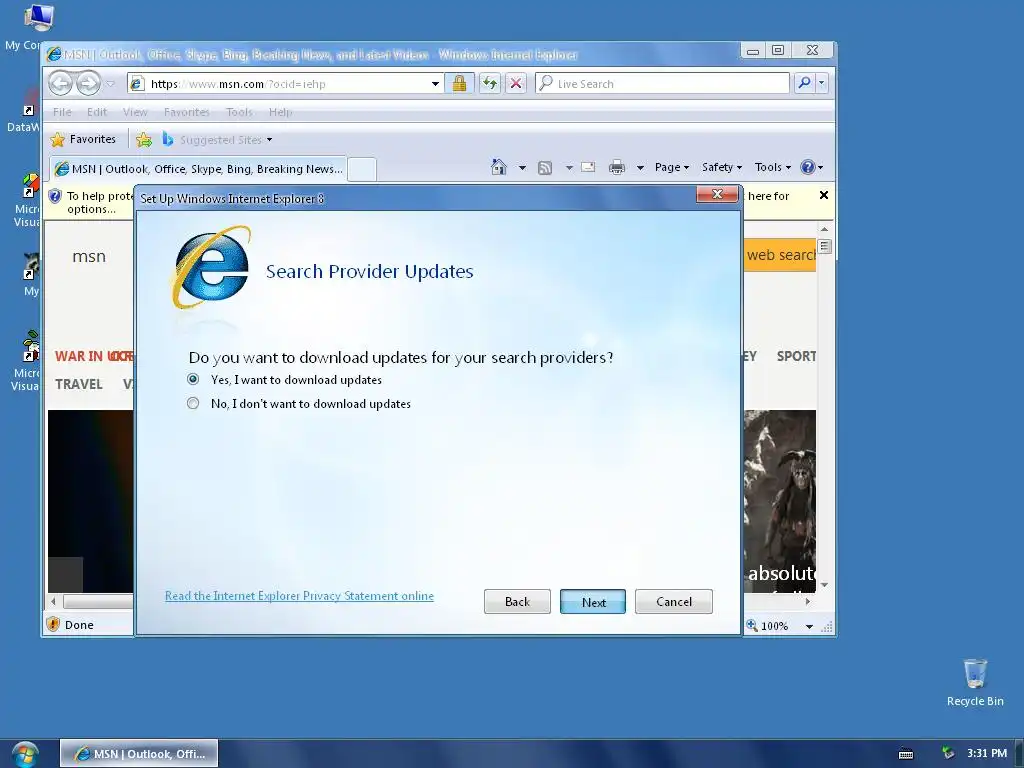Click the security lock icon
Viewport: 1024px width, 768px height.
tap(460, 83)
